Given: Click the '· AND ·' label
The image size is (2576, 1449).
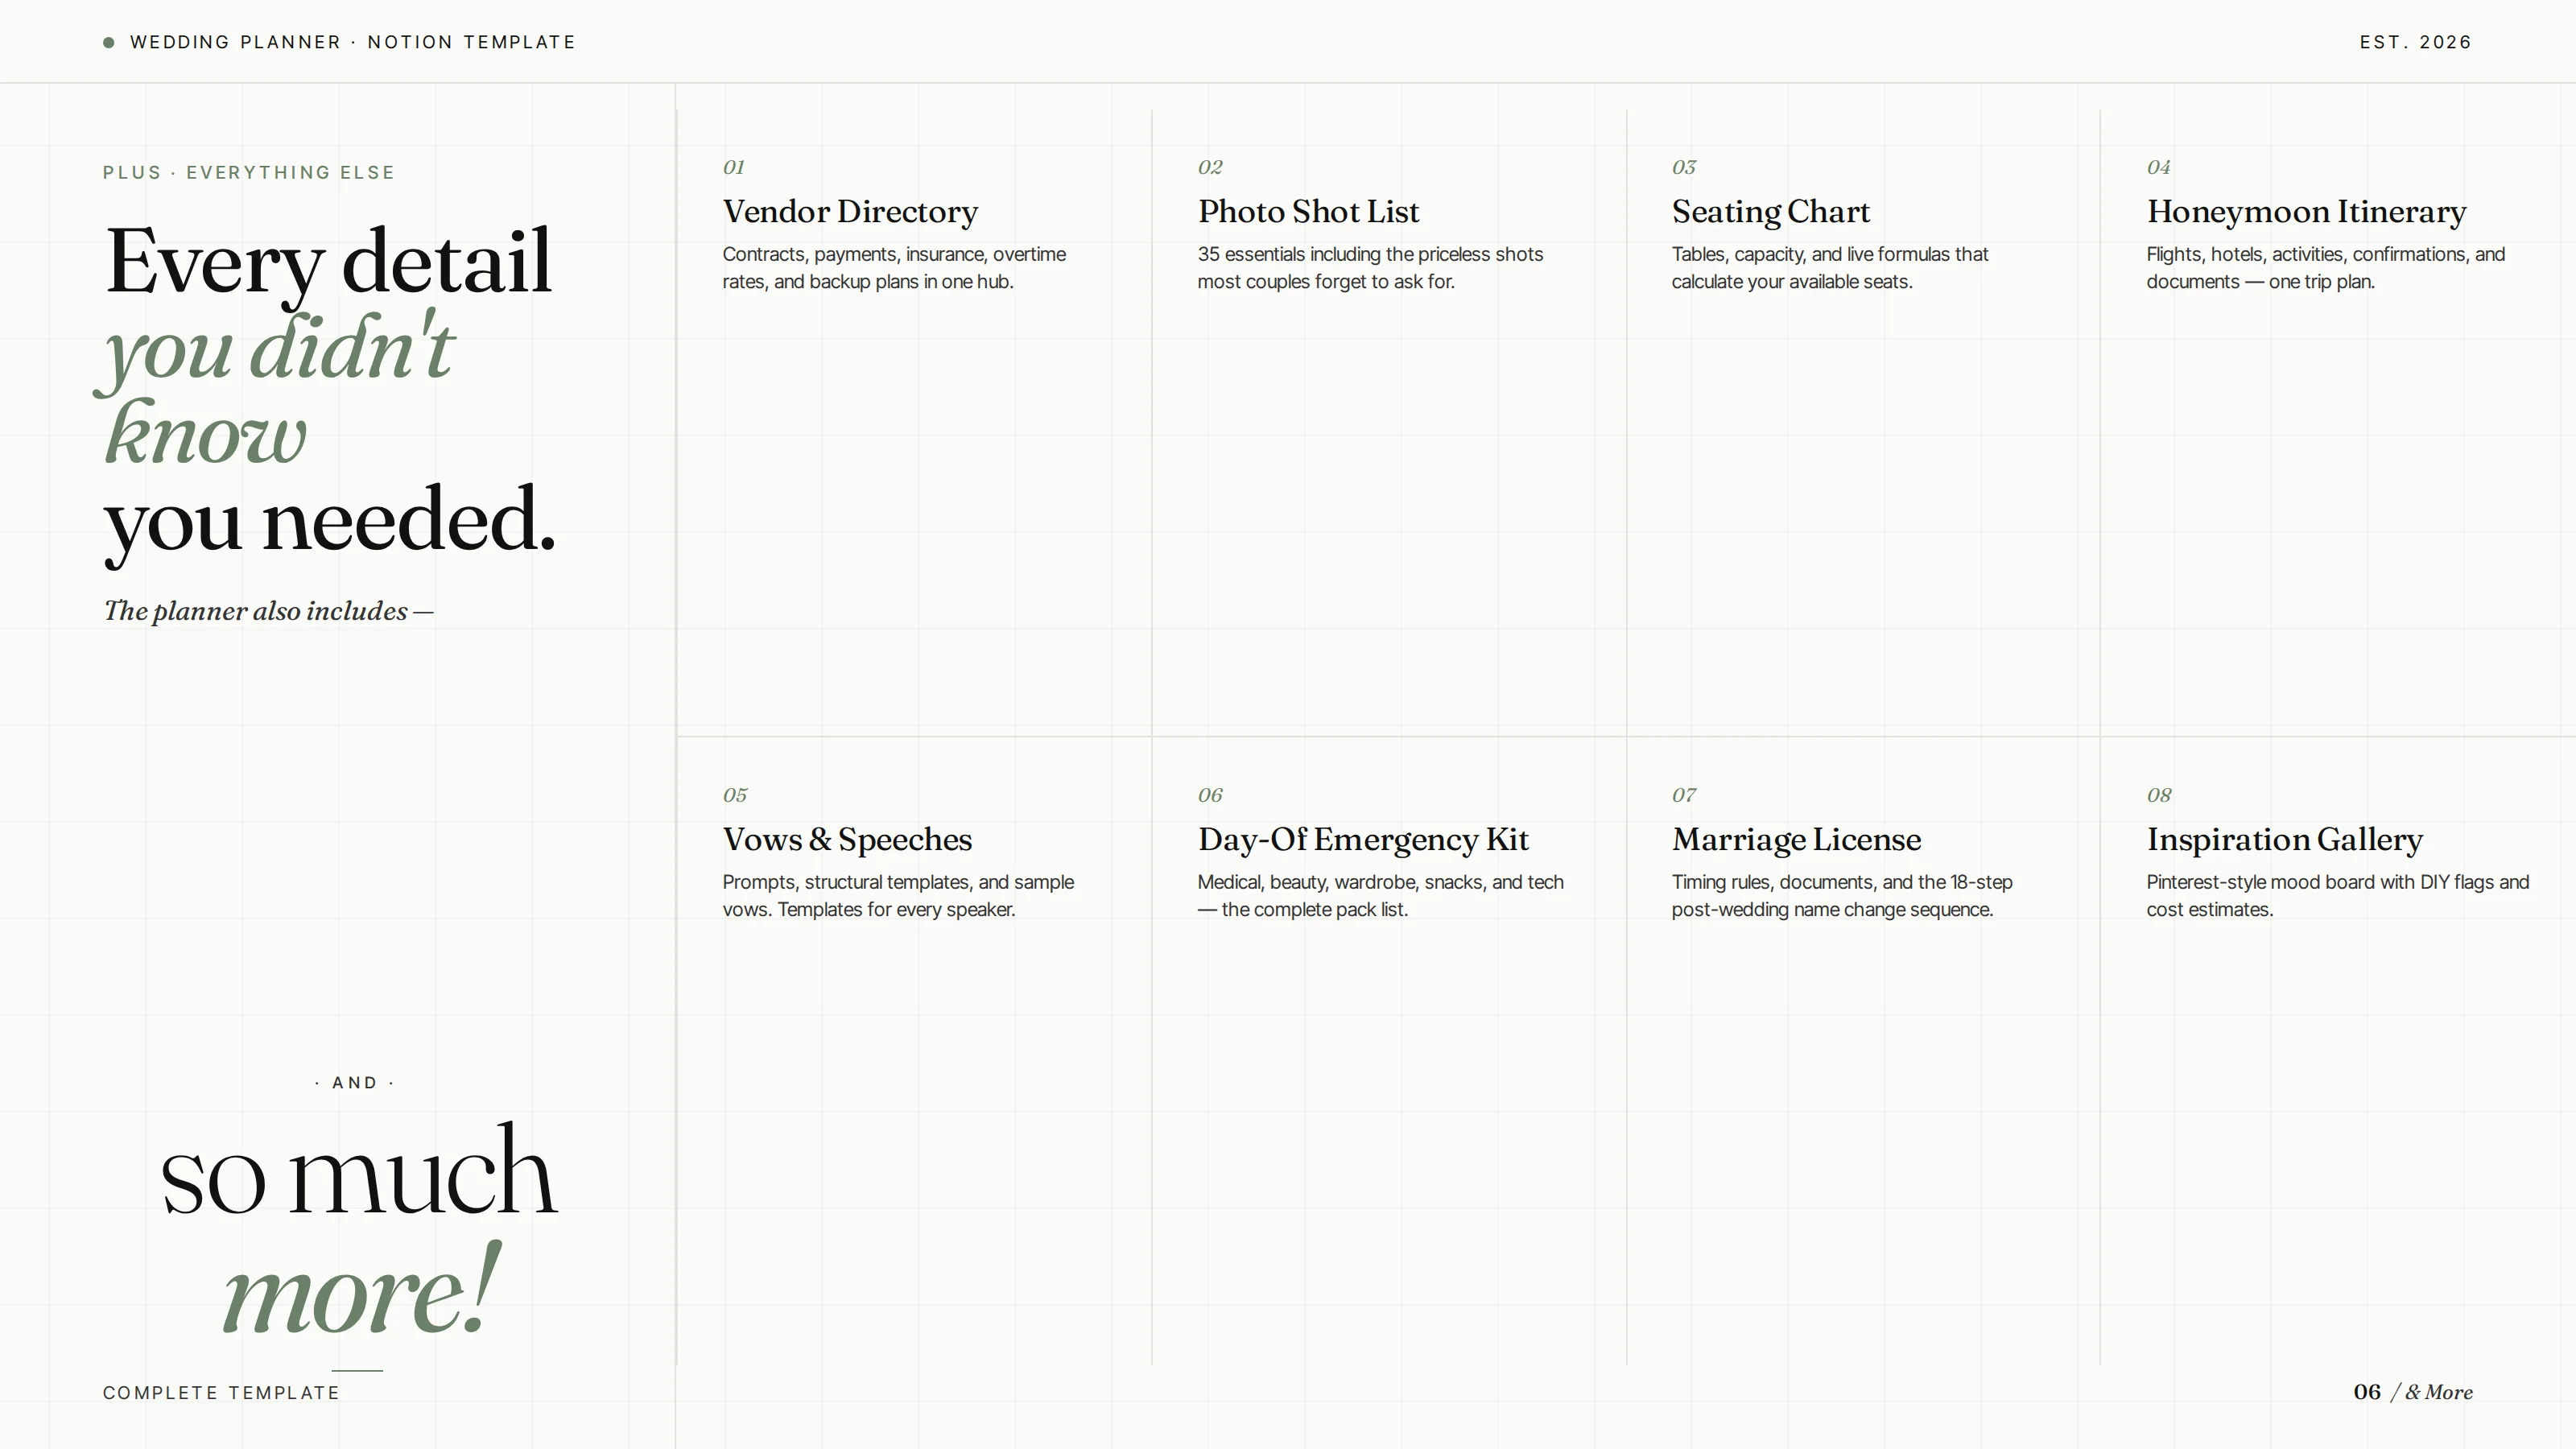Looking at the screenshot, I should click(x=355, y=1083).
